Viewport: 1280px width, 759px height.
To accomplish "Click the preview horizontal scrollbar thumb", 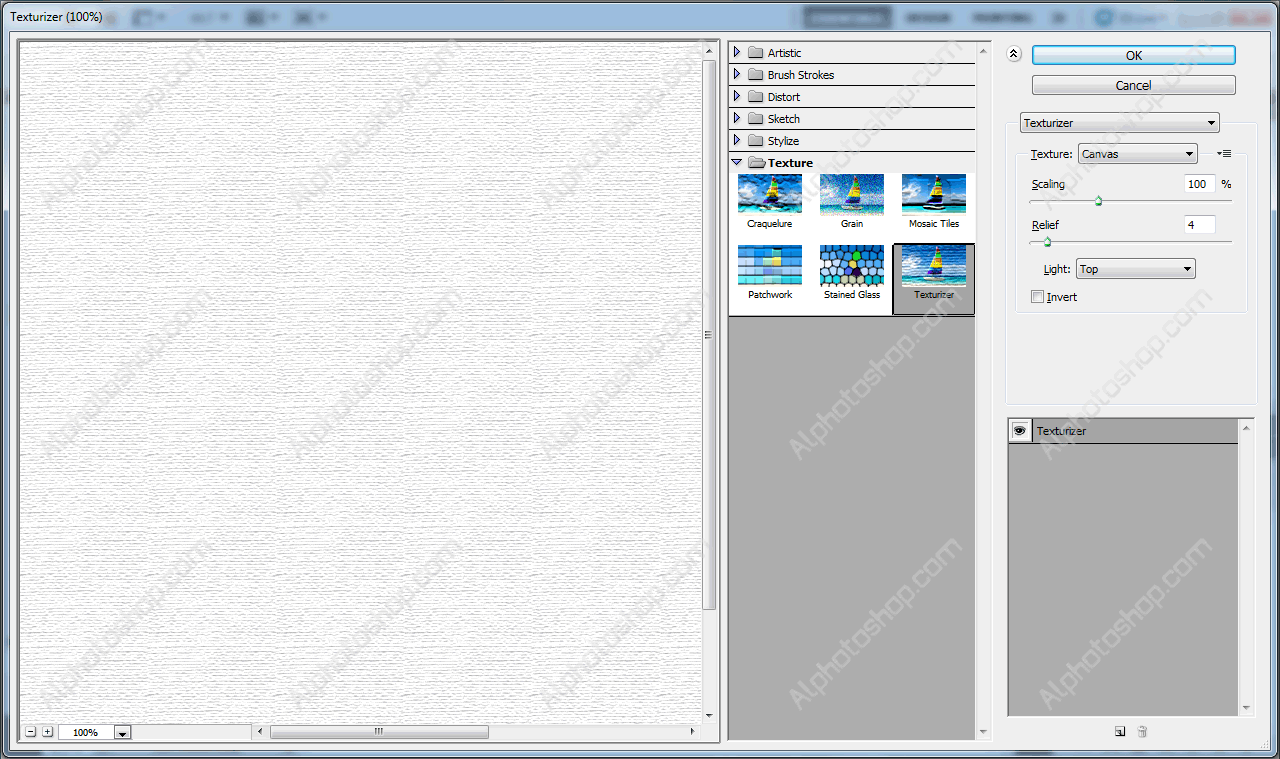I will tap(379, 732).
